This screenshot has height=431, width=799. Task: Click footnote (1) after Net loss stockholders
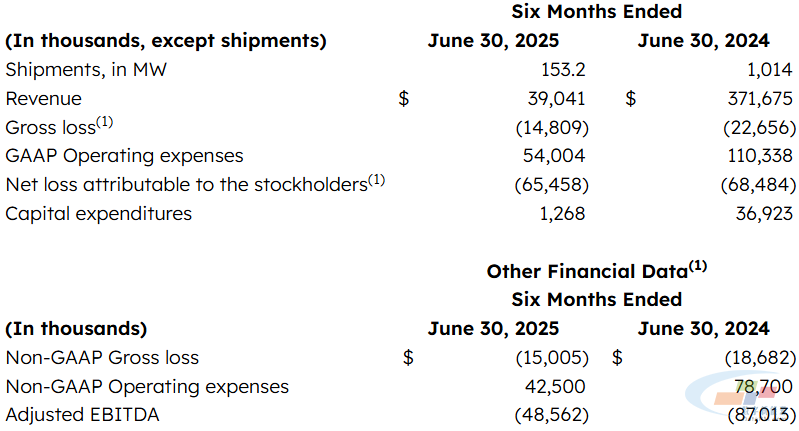tap(377, 180)
